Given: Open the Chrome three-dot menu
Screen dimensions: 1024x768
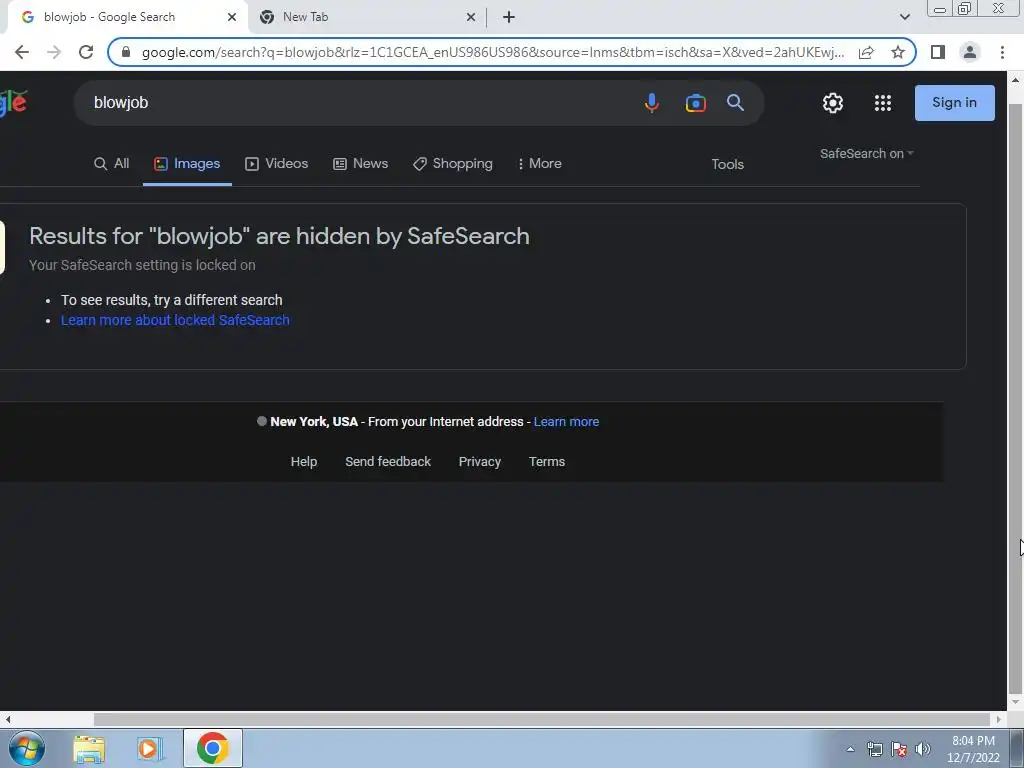Looking at the screenshot, I should pyautogui.click(x=1002, y=52).
